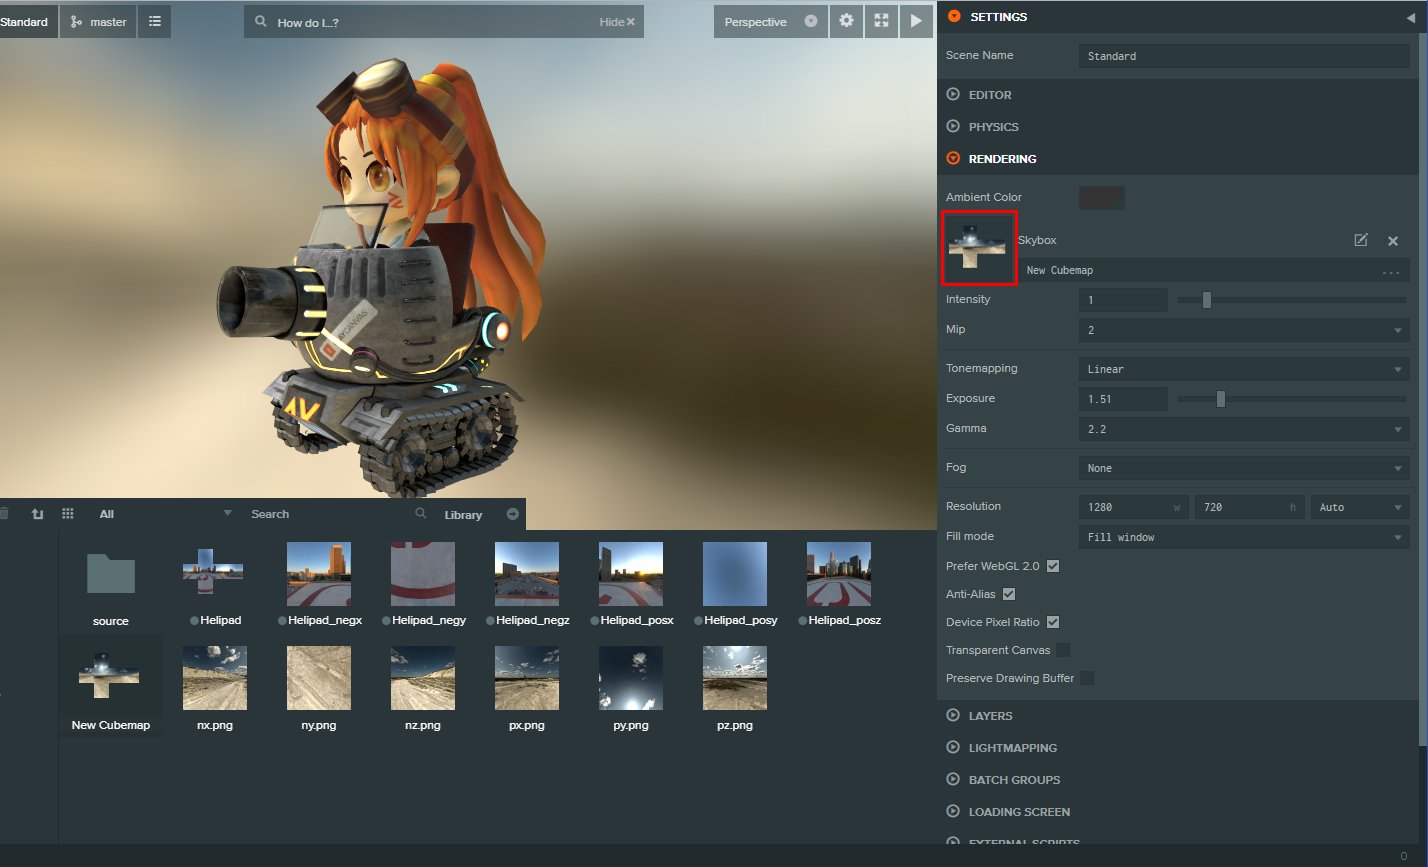Open the Ambient Color swatch

click(1102, 197)
